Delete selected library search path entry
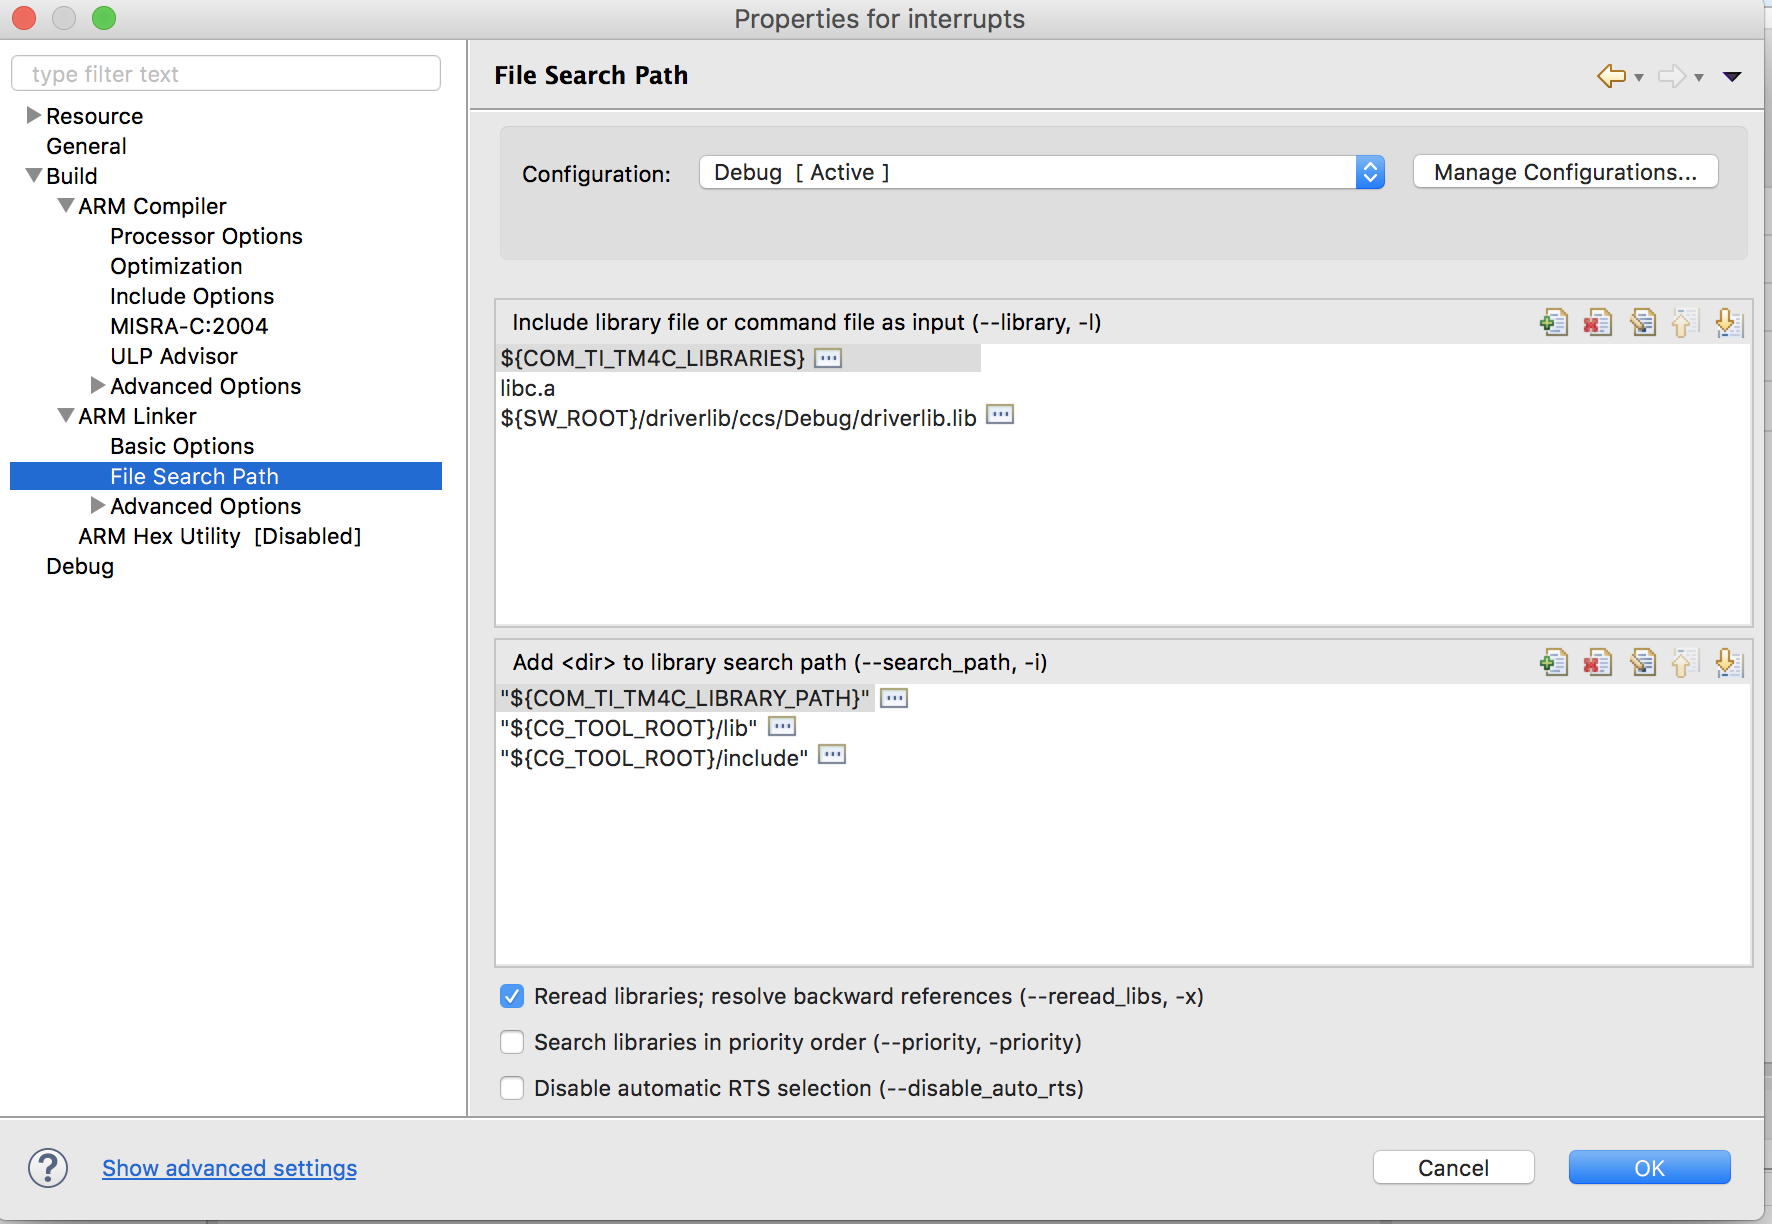This screenshot has width=1772, height=1224. click(1597, 662)
